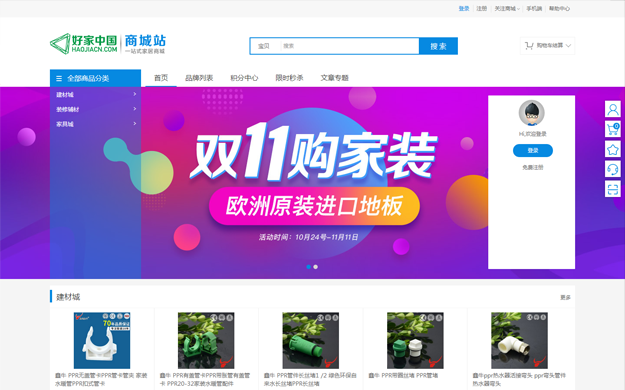Open the 宝贝 search type selector
This screenshot has height=390, width=625.
click(x=264, y=46)
